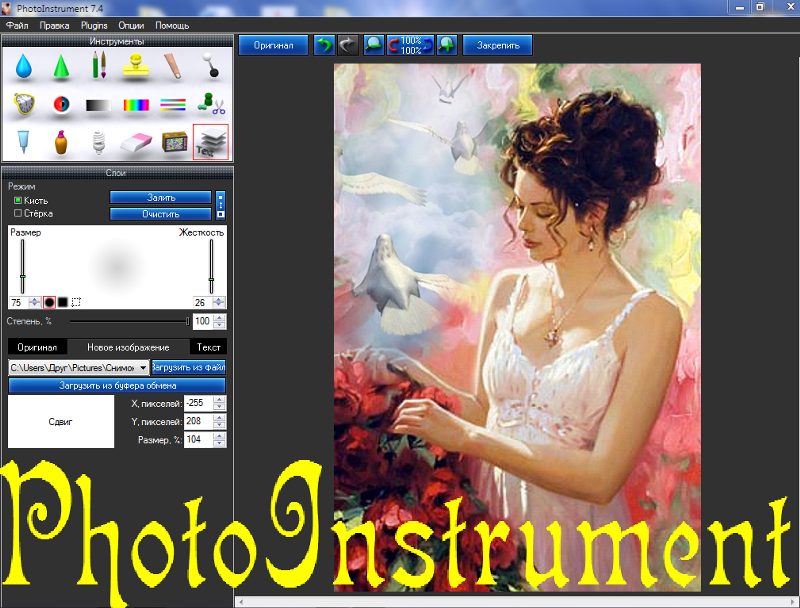Open the file path dropdown

click(143, 367)
